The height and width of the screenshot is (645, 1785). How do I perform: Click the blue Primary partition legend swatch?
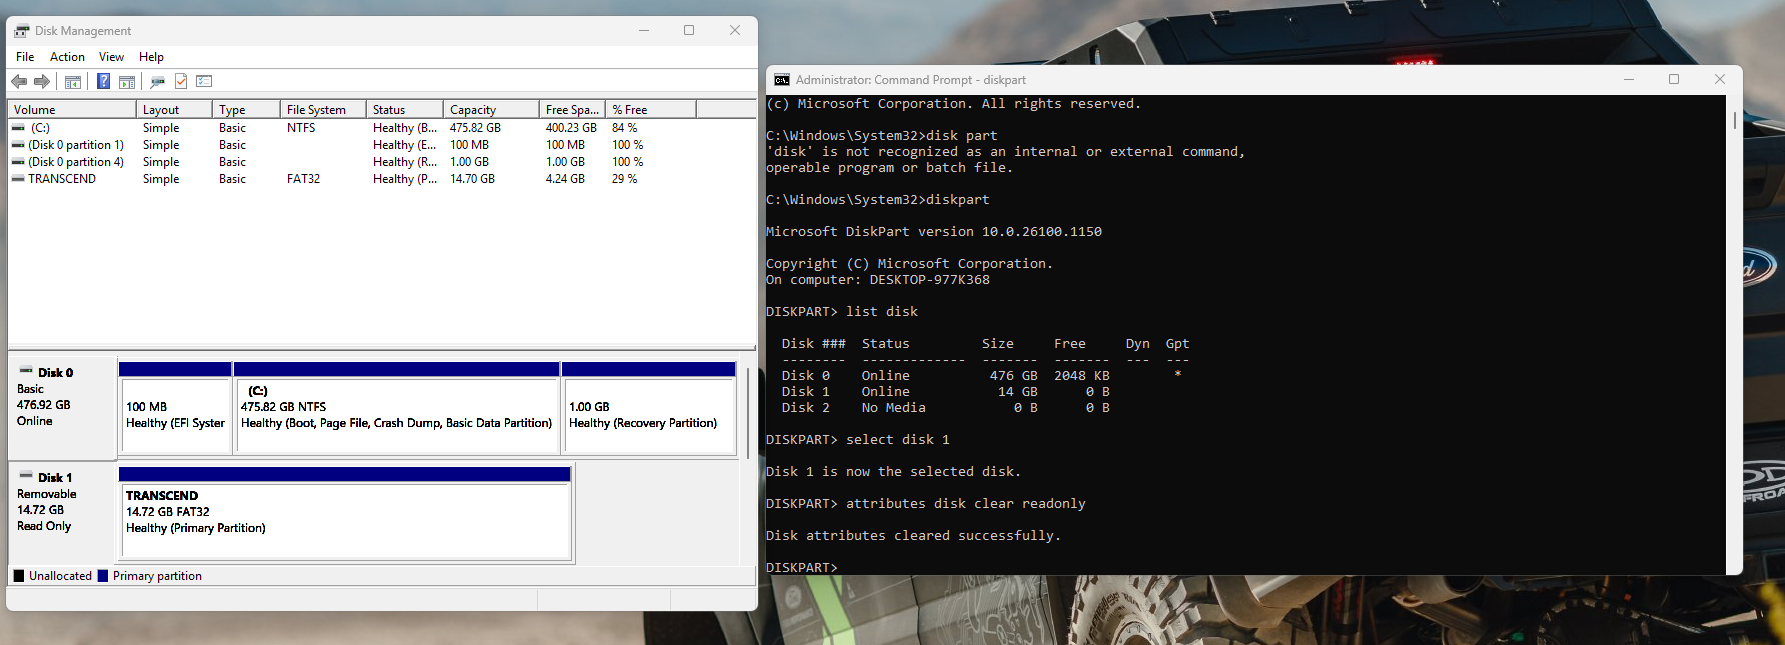click(x=103, y=576)
